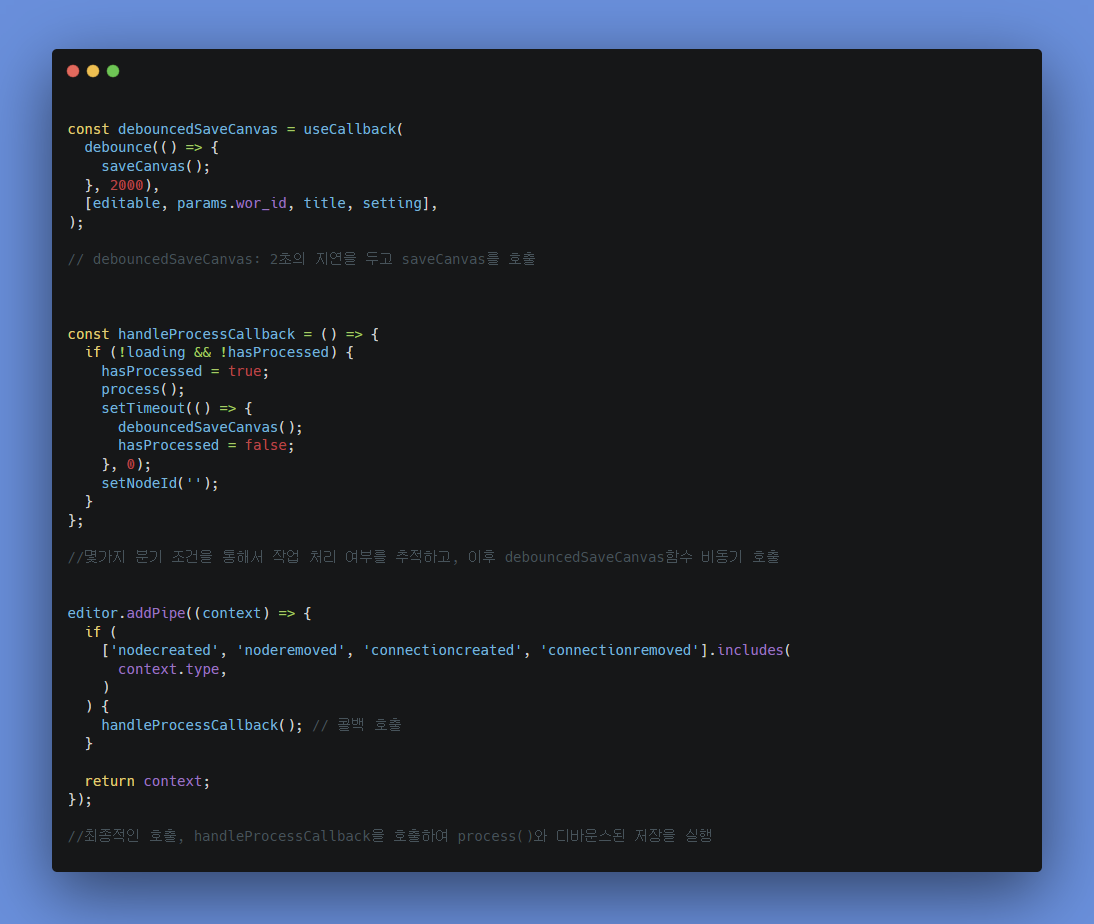Click the line "const handleProcessCallback = () => {"
The width and height of the screenshot is (1094, 924).
click(223, 334)
